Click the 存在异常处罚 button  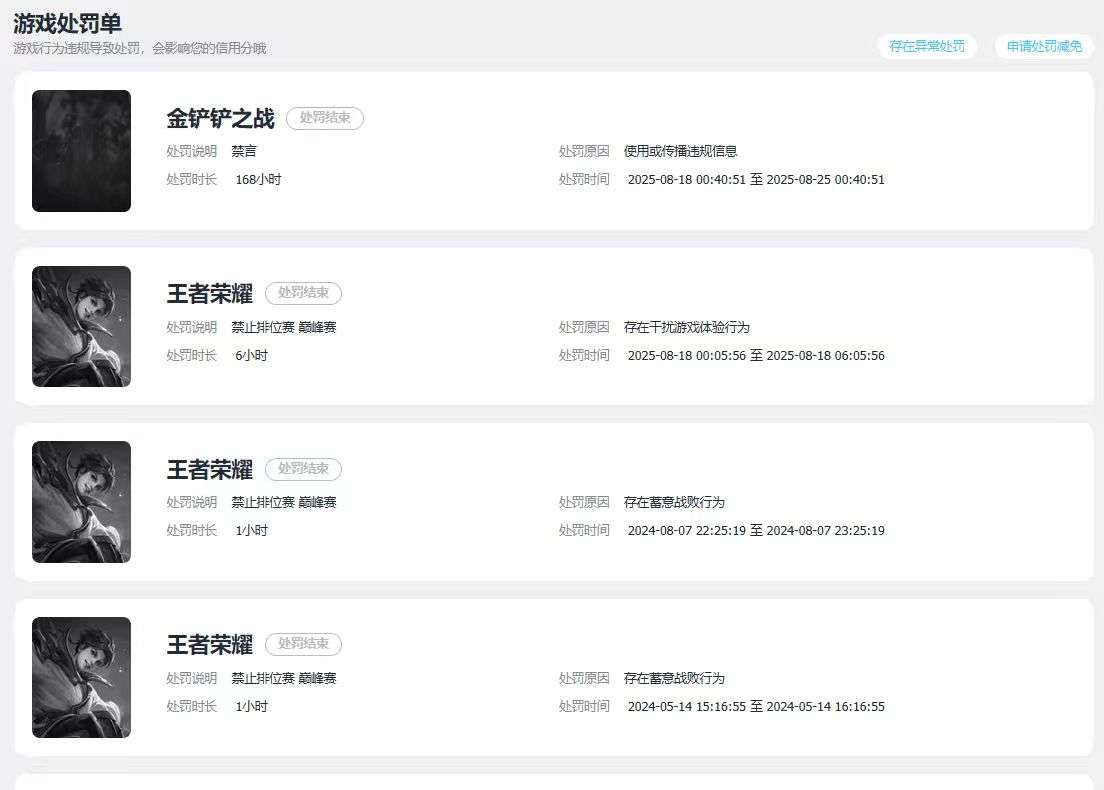(927, 46)
